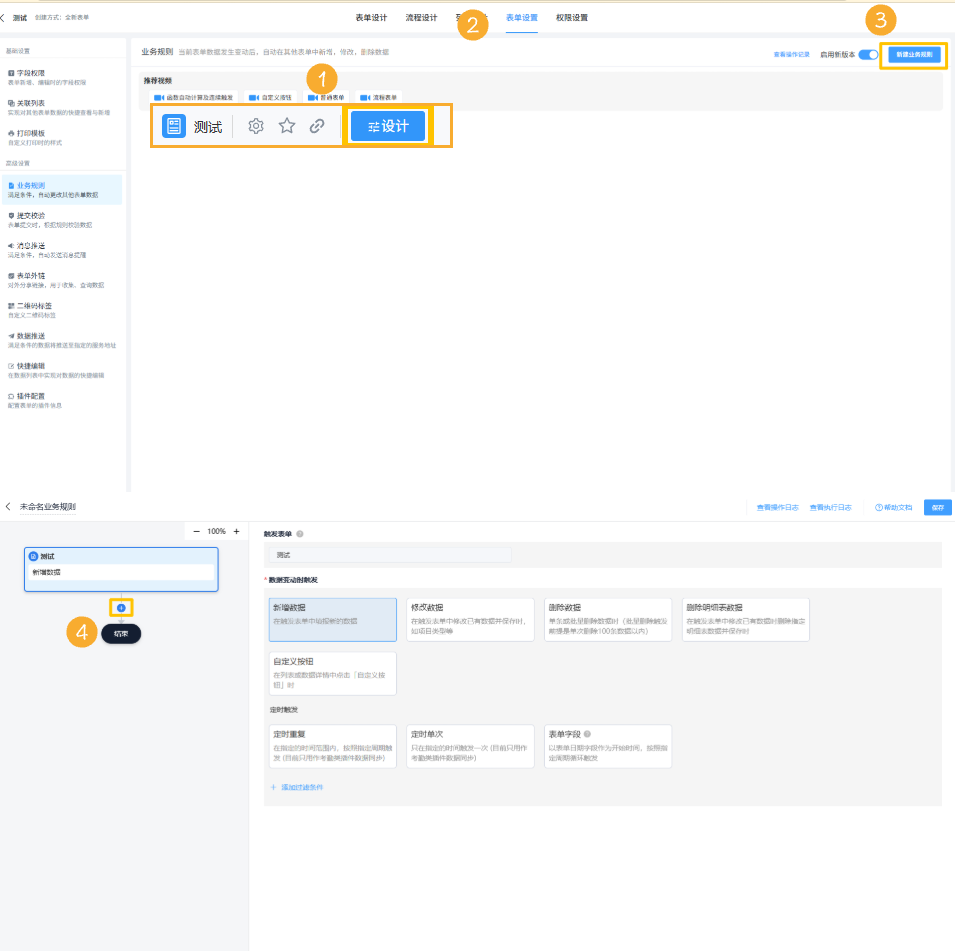955x951 pixels.
Task: Click the zoom in plus icon
Action: tap(236, 531)
